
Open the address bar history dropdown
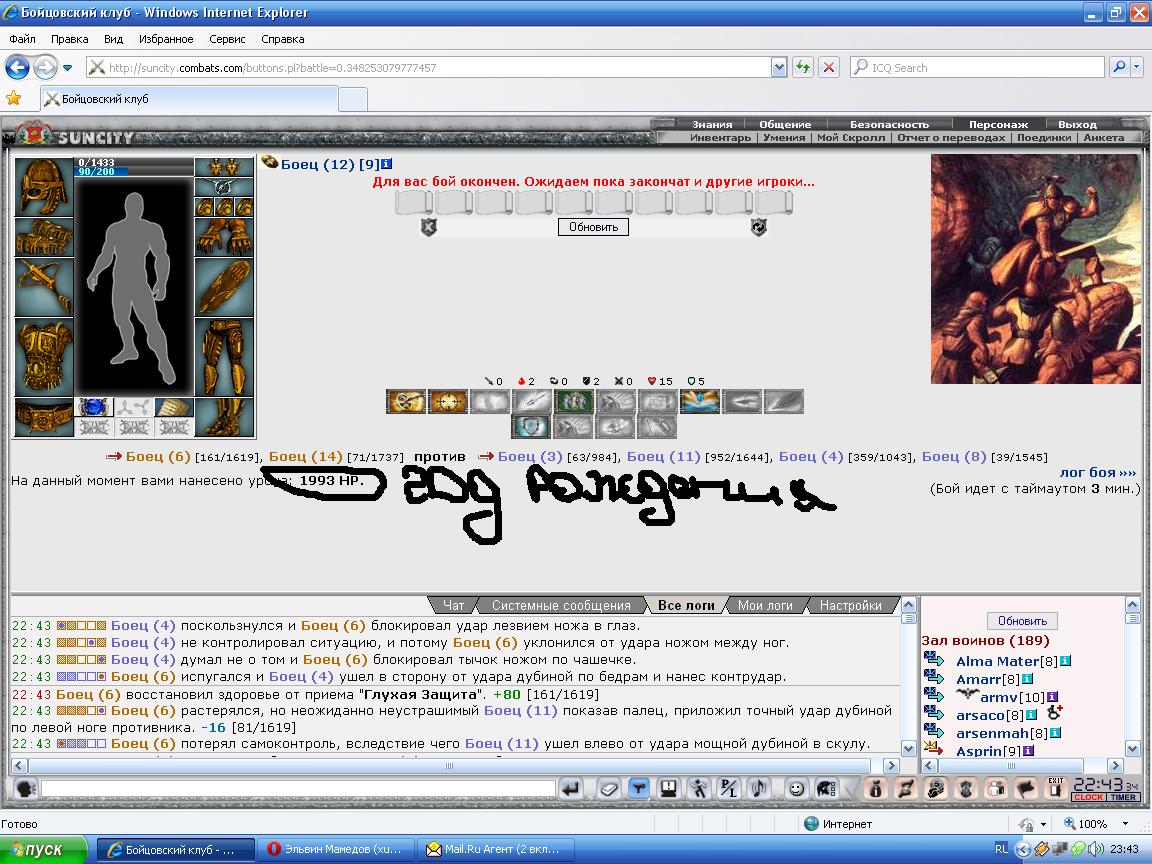780,68
